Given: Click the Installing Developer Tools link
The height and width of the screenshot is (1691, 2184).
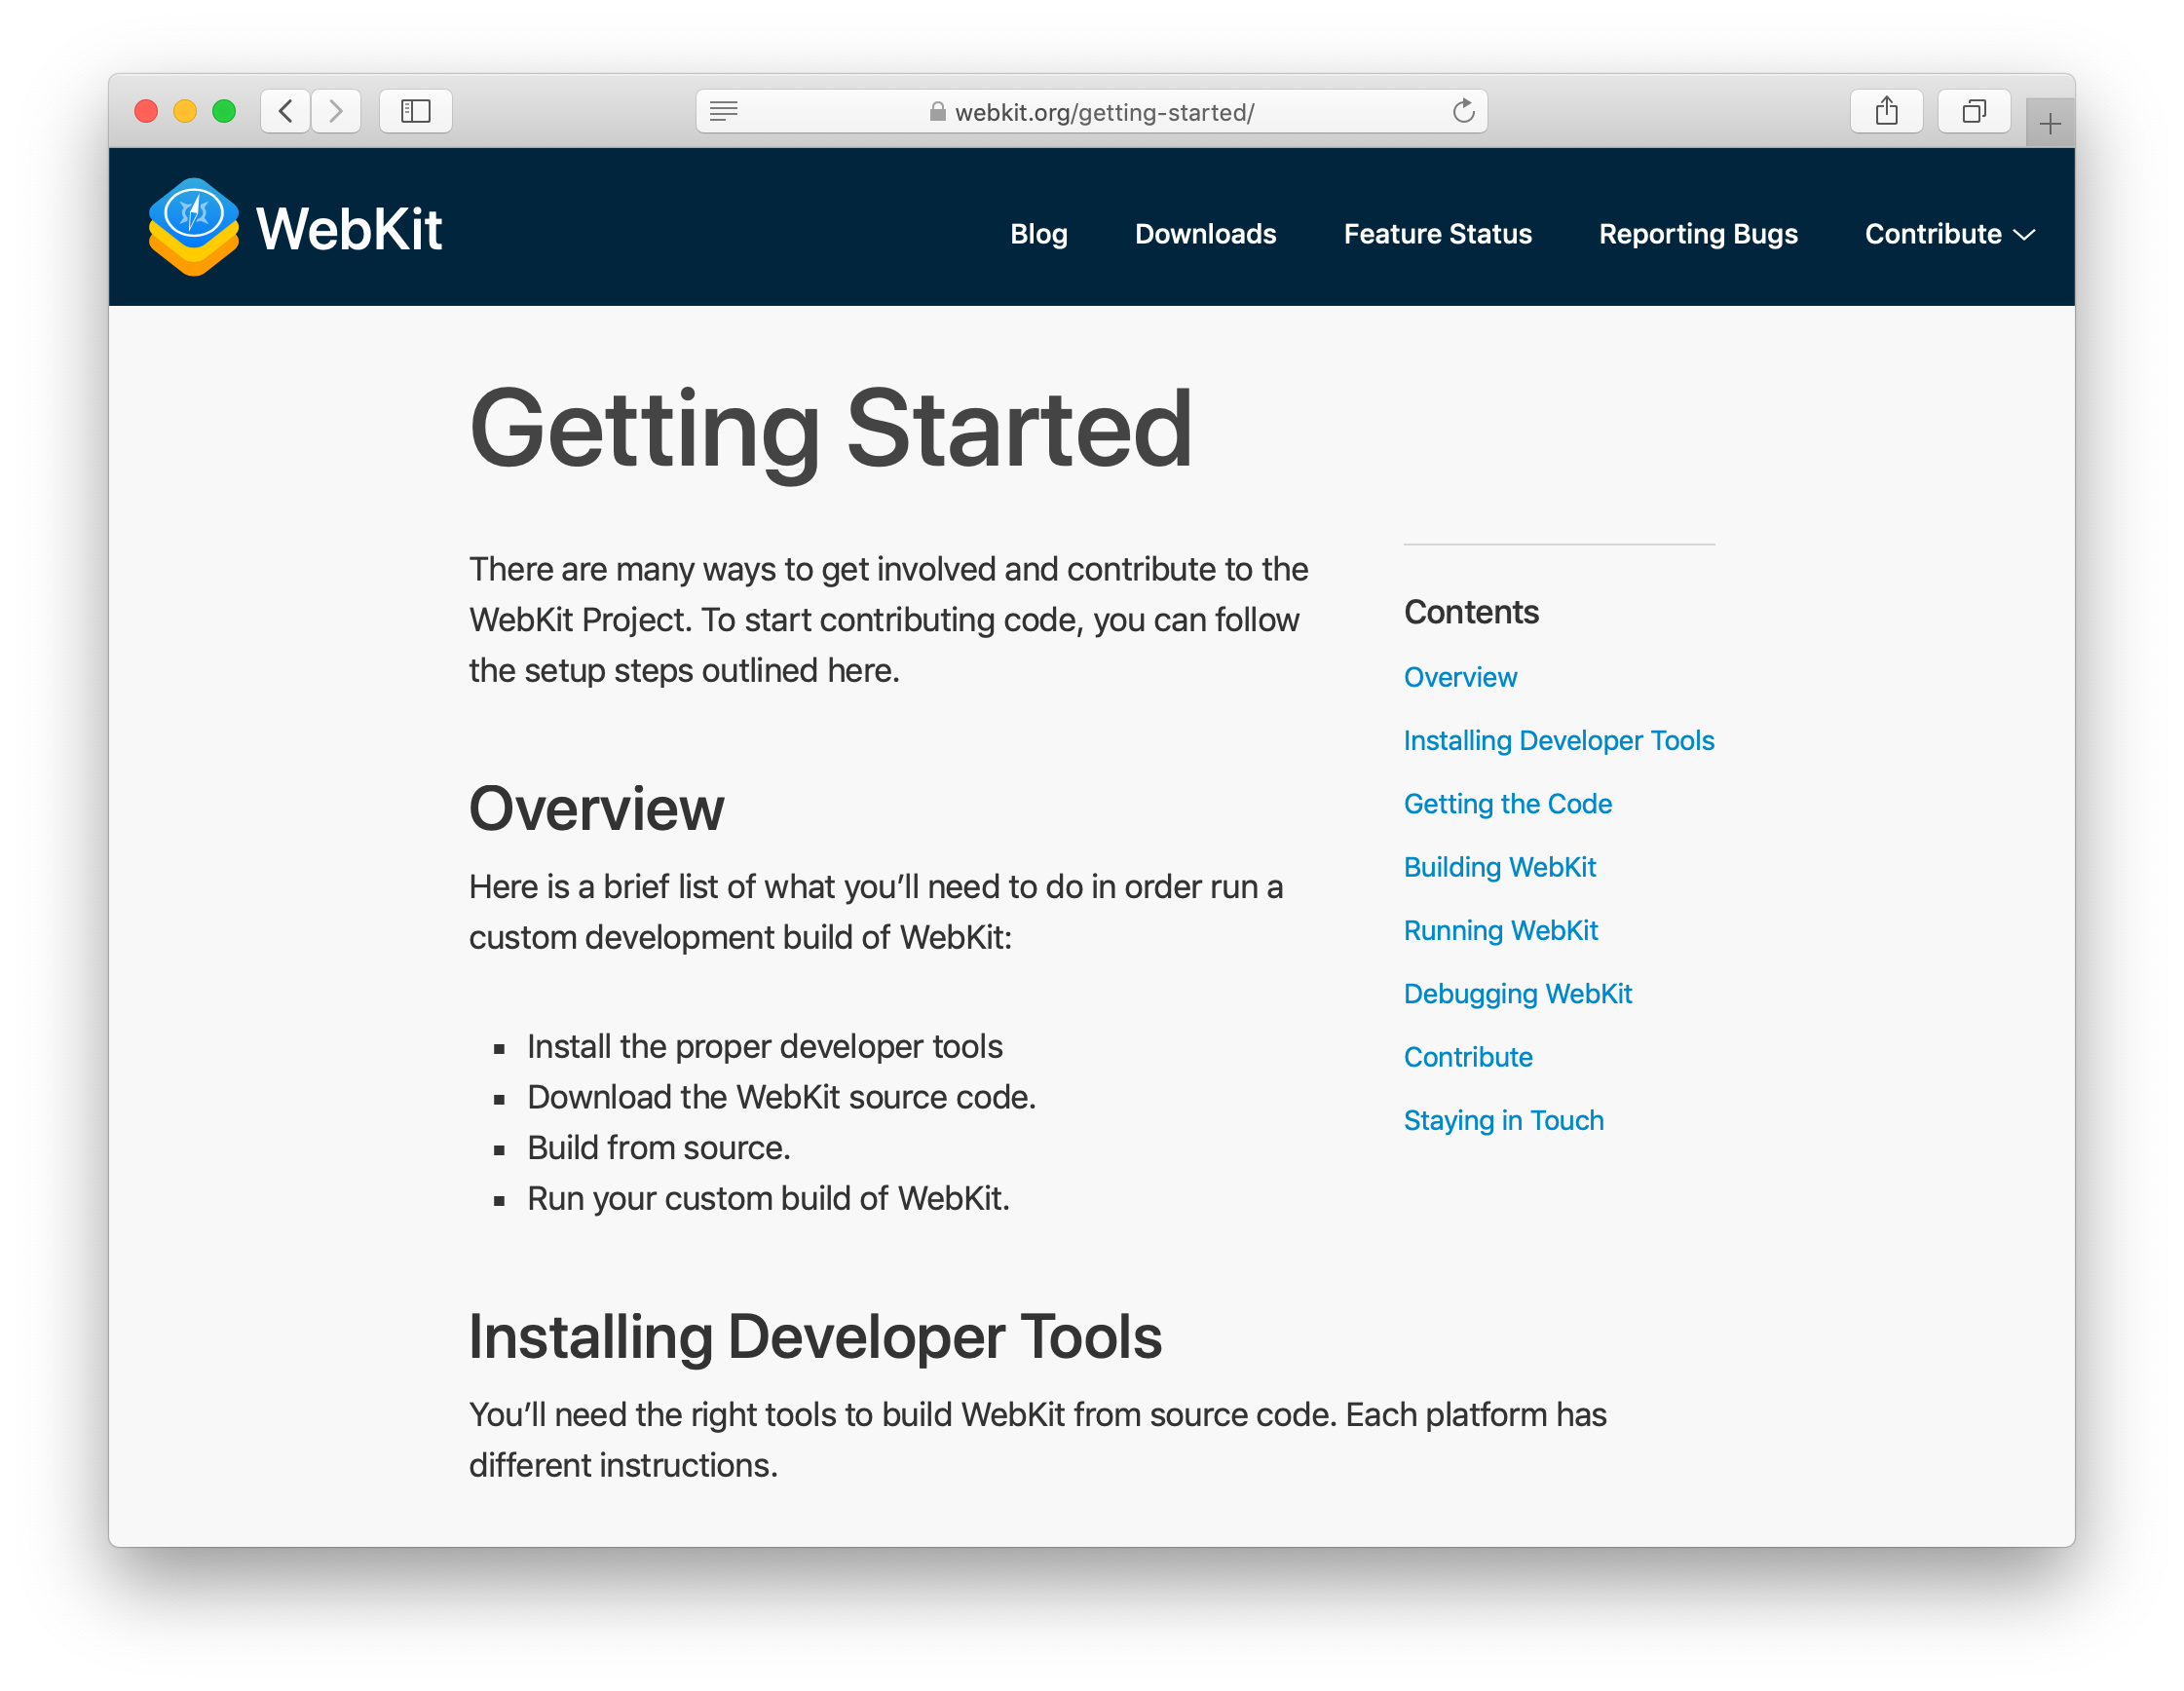Looking at the screenshot, I should click(x=1560, y=741).
